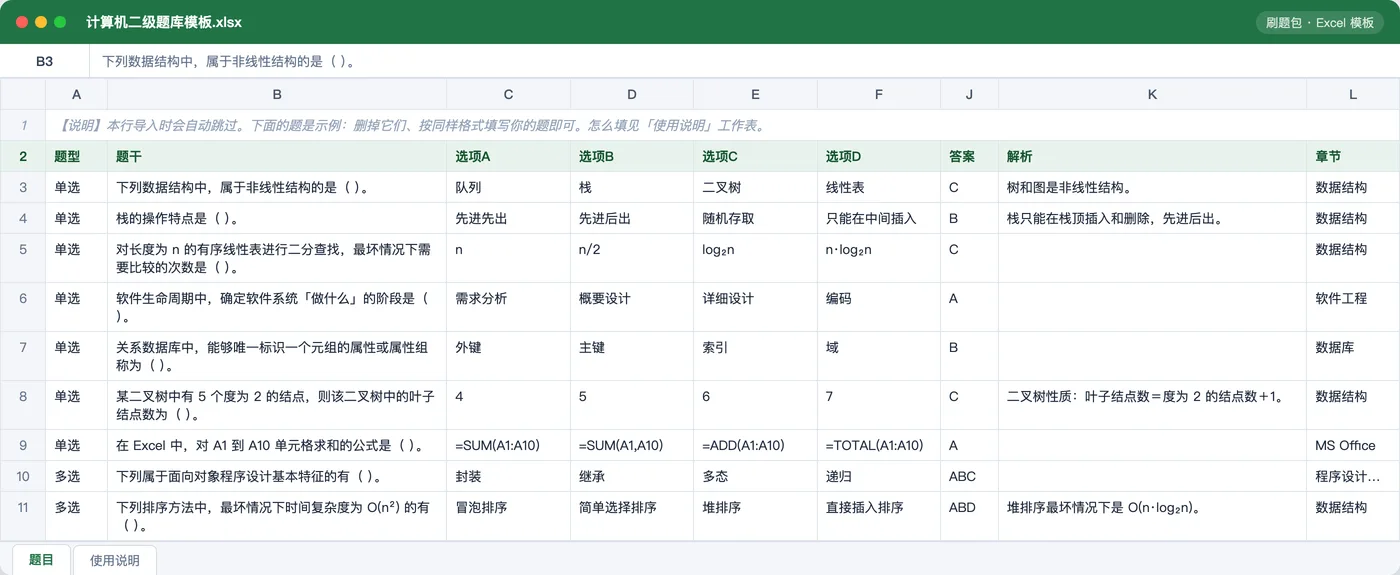This screenshot has width=1400, height=575.
Task: Switch to the 题目 sheet tab
Action: coord(41,559)
